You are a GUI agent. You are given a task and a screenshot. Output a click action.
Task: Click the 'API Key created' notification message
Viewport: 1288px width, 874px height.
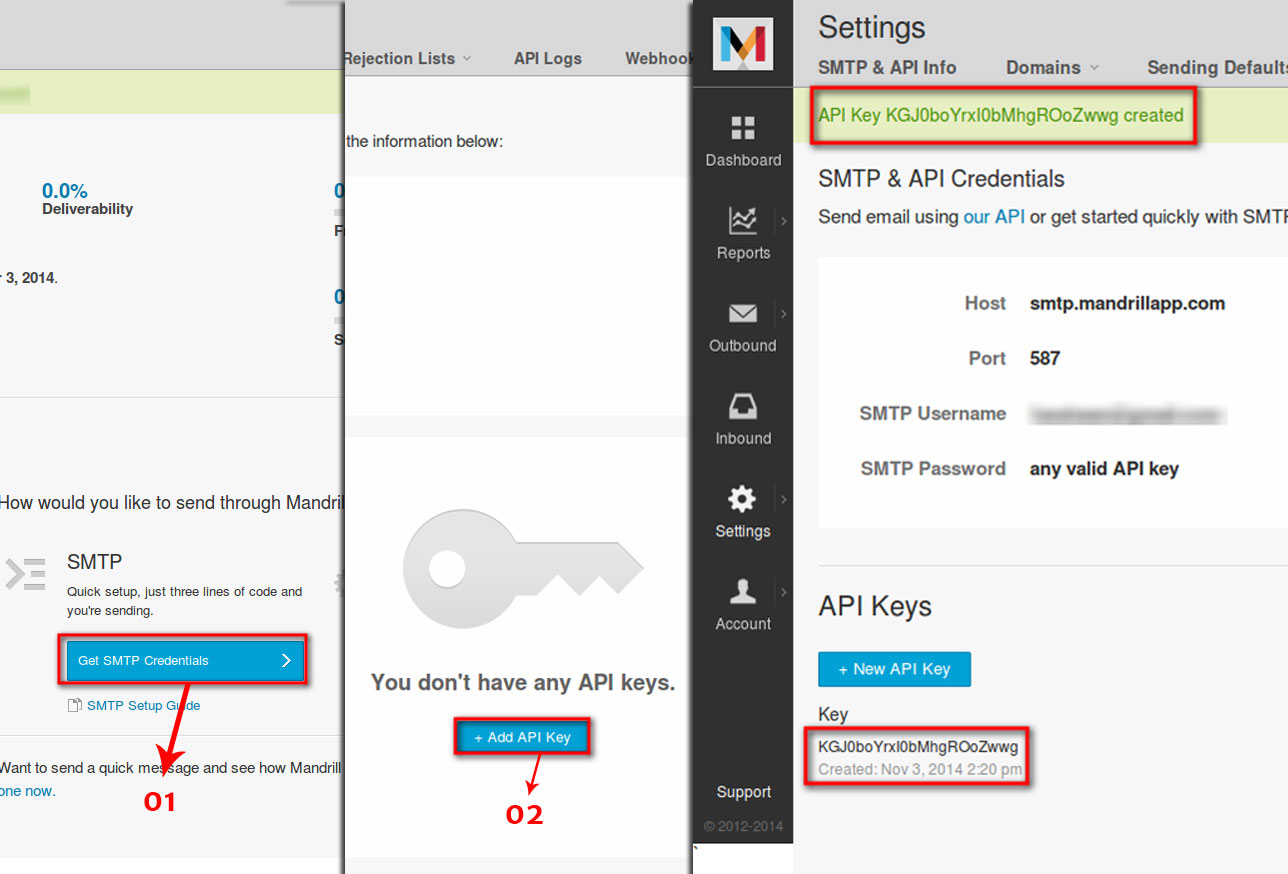[1000, 115]
